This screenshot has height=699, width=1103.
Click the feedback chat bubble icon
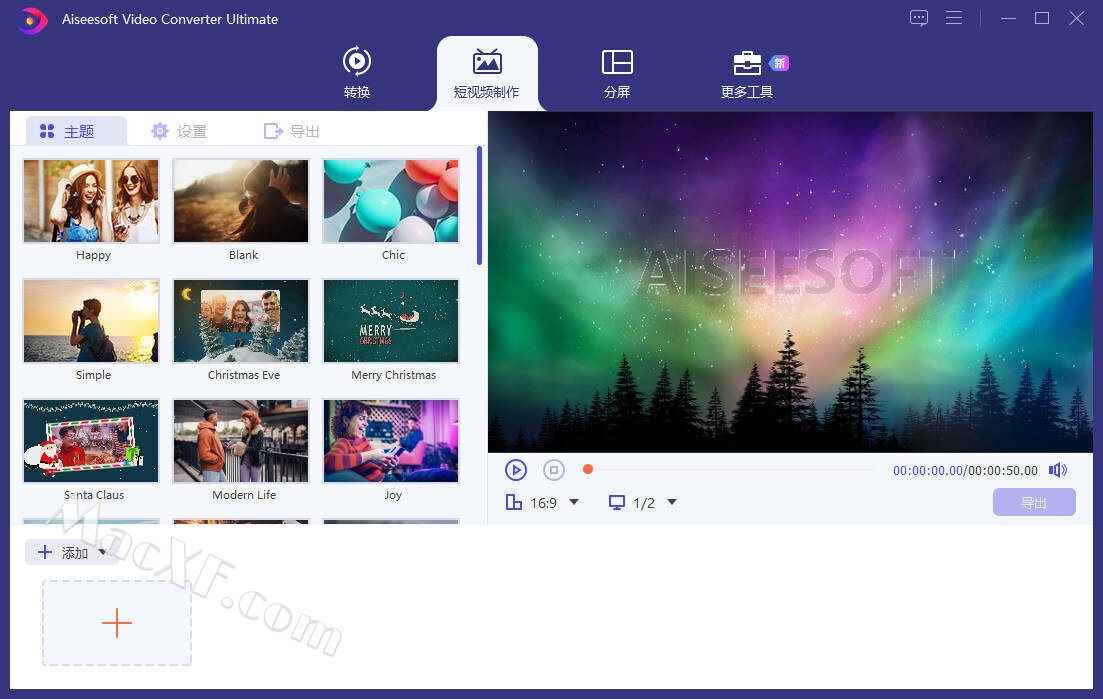click(x=919, y=18)
